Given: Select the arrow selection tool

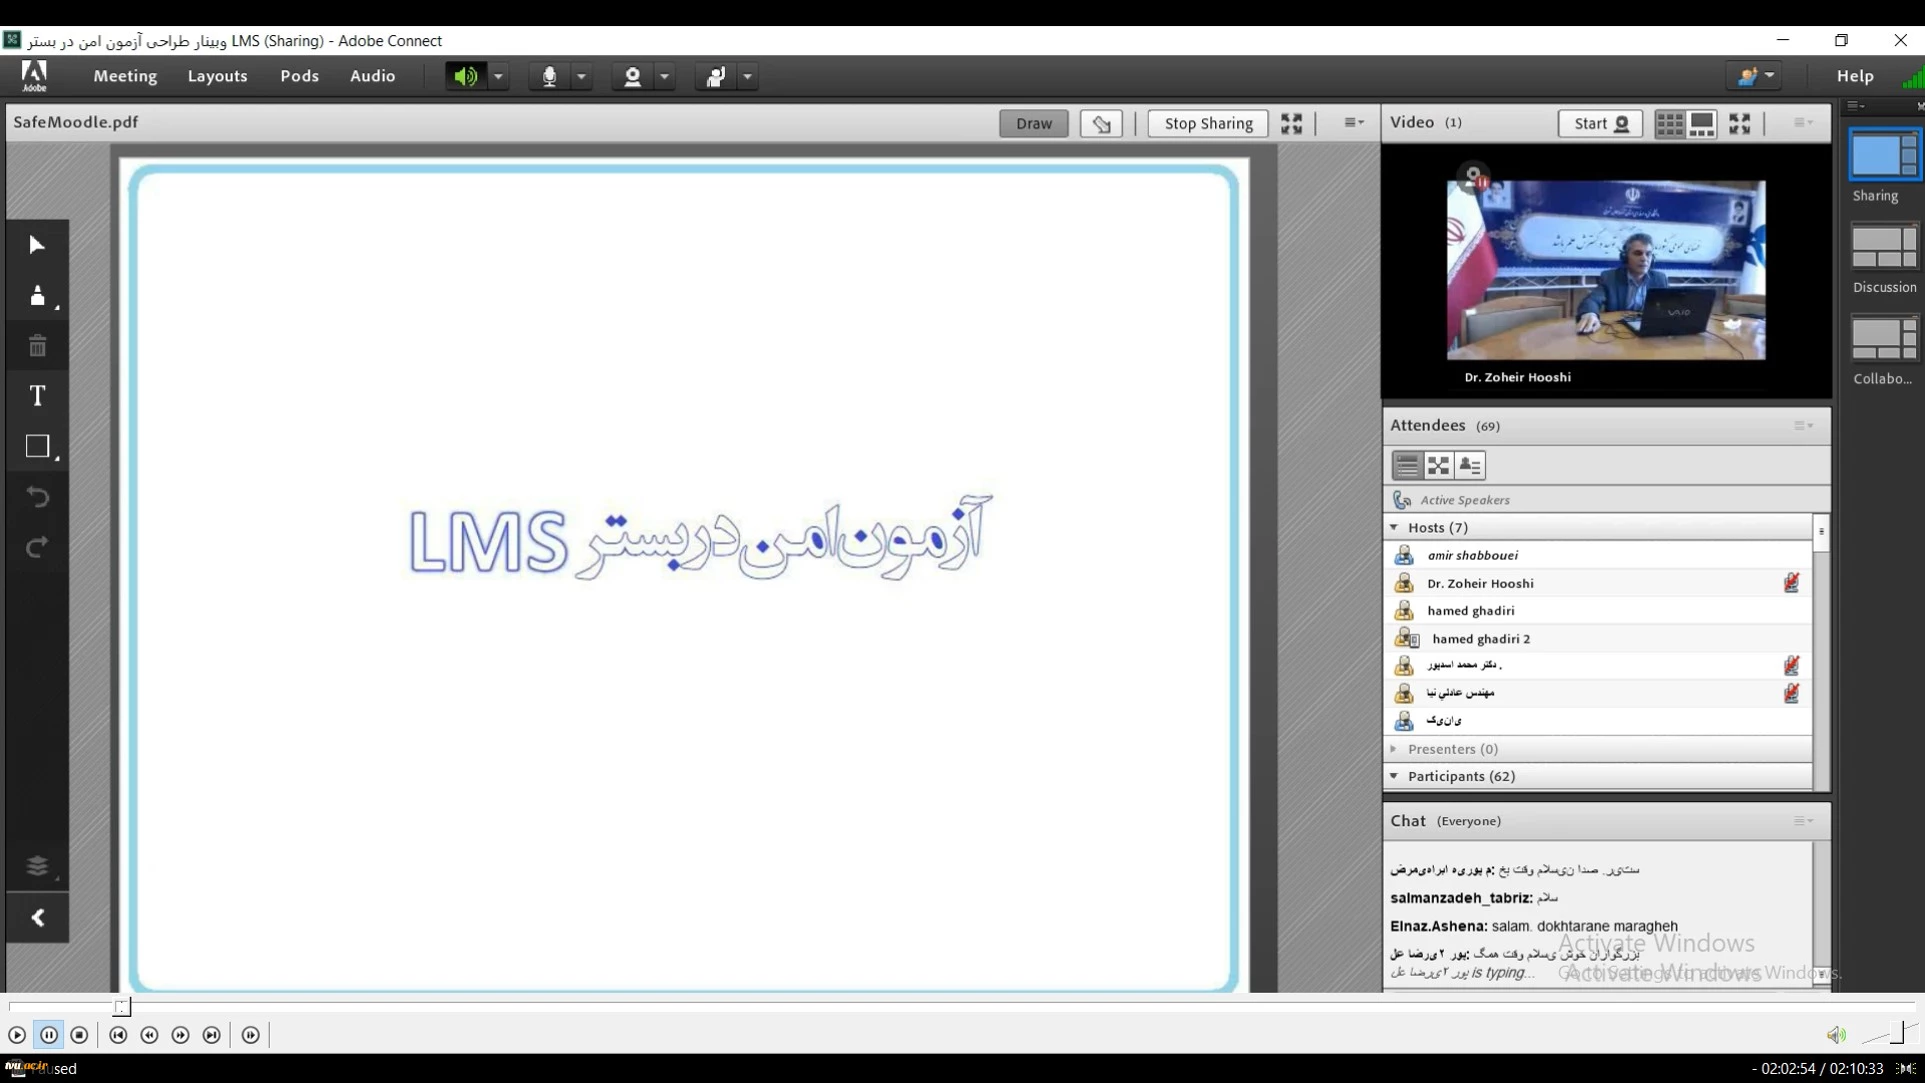Looking at the screenshot, I should pyautogui.click(x=37, y=245).
